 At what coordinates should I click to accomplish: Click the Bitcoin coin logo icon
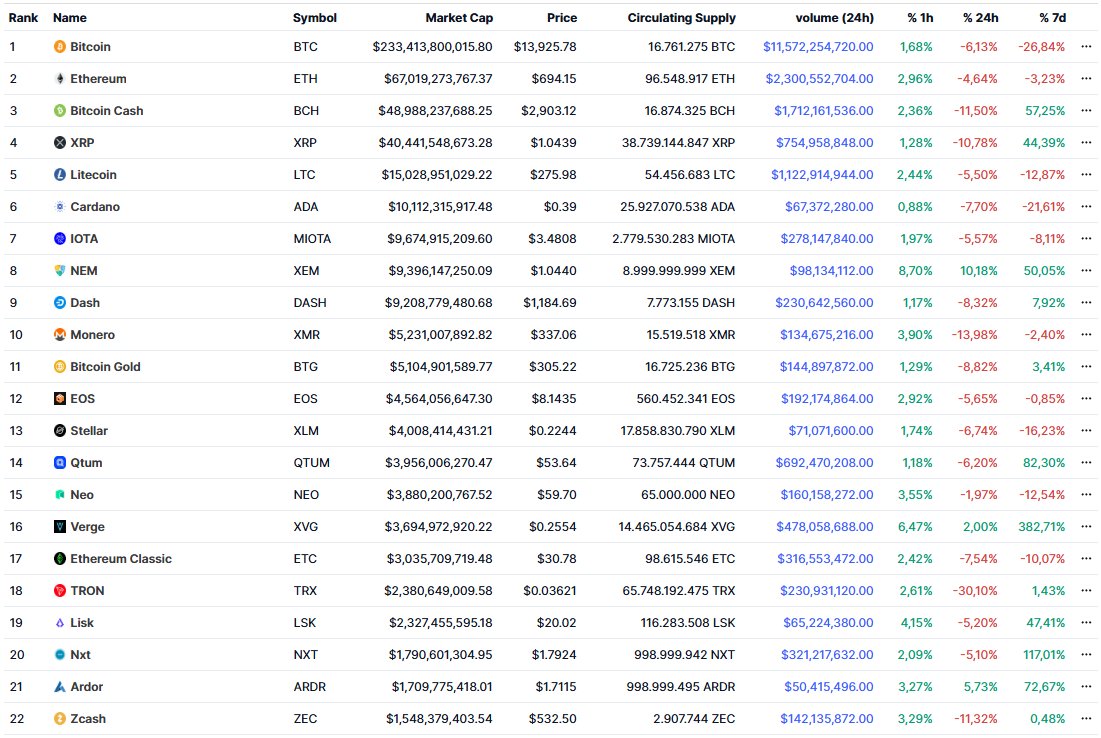pos(60,46)
